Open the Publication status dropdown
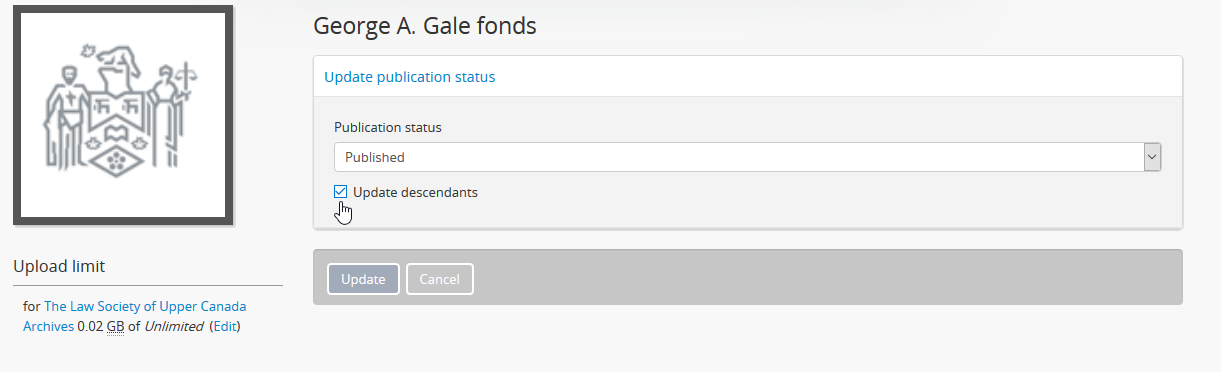This screenshot has width=1221, height=372. click(747, 157)
